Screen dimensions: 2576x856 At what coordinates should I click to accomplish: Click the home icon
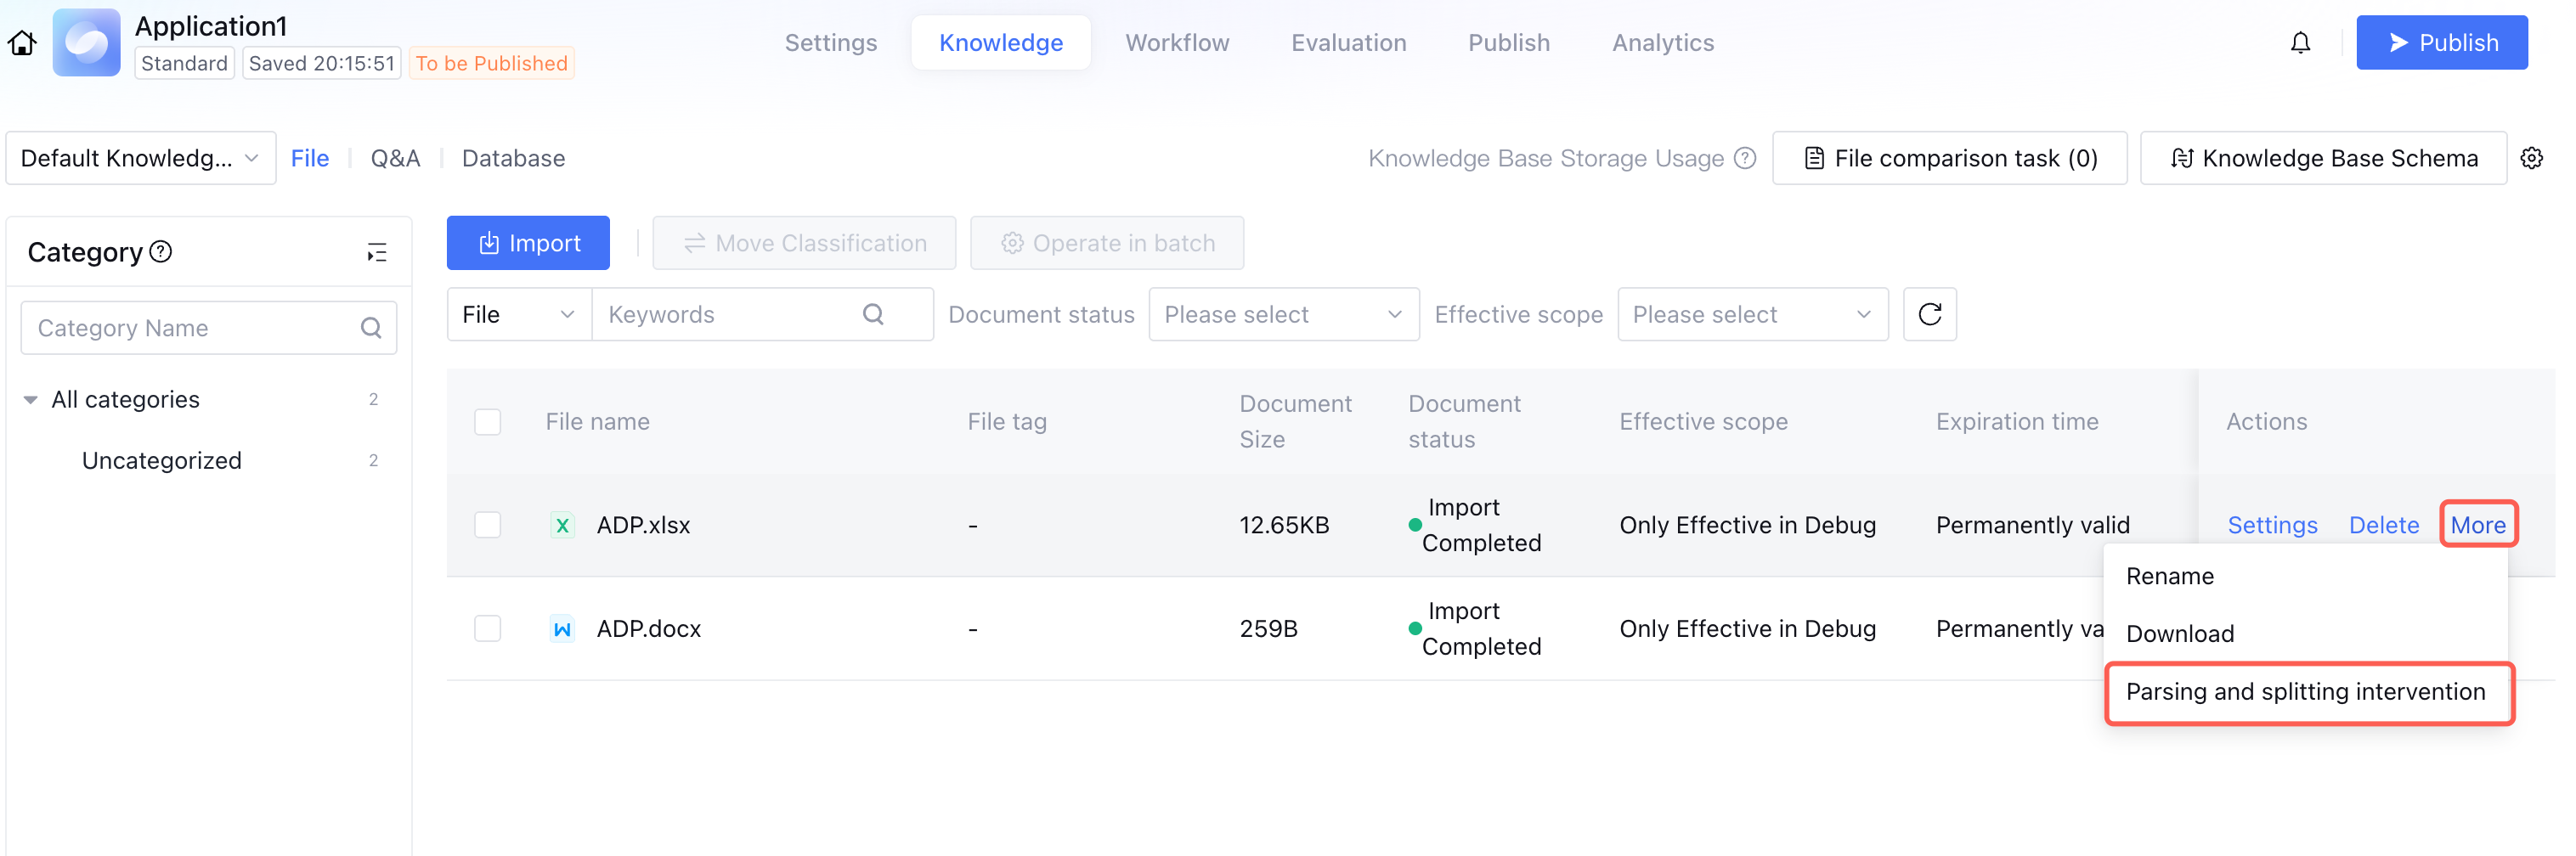pyautogui.click(x=22, y=43)
